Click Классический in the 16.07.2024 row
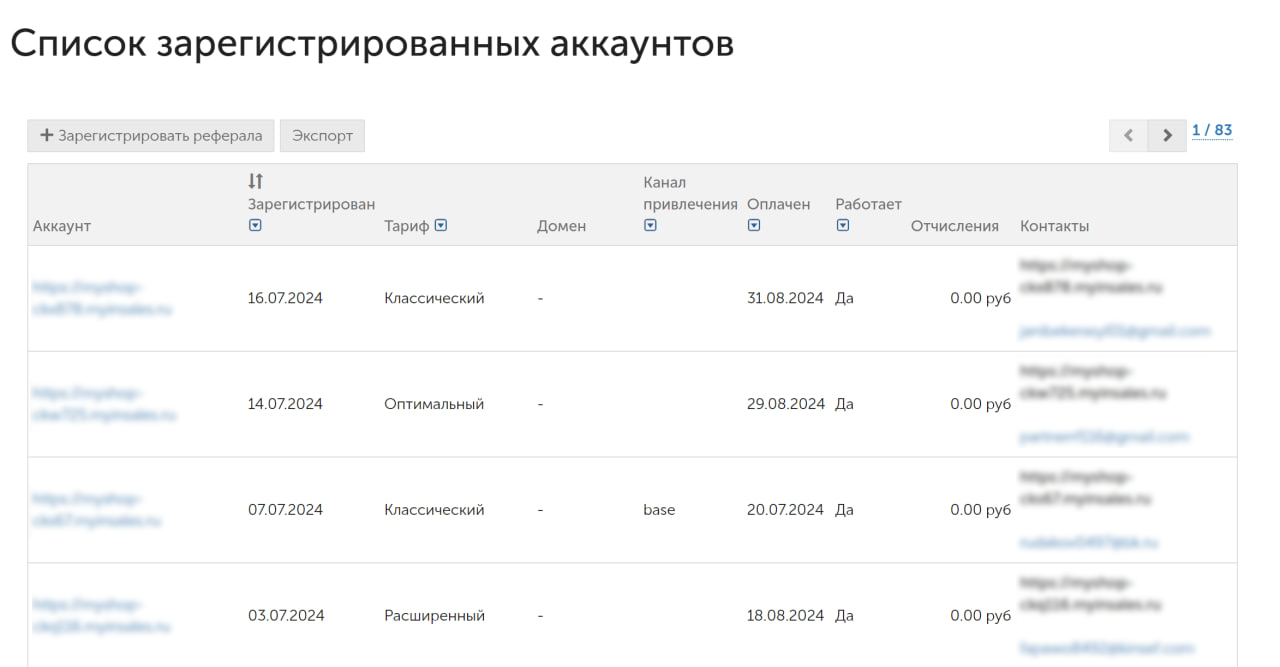This screenshot has height=667, width=1280. (x=434, y=298)
